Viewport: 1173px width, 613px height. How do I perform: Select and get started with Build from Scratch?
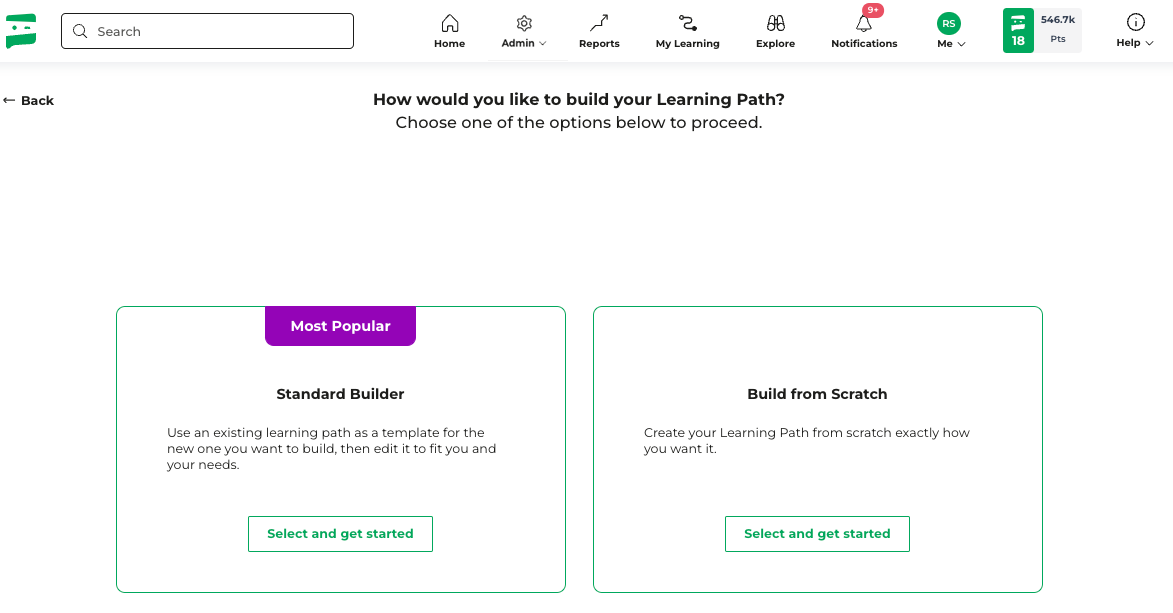coord(817,534)
